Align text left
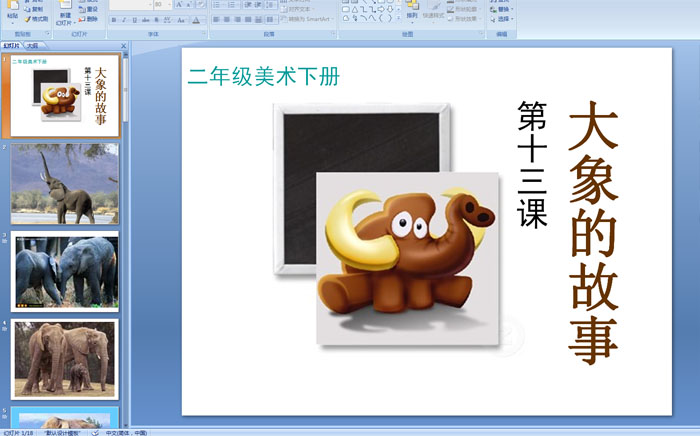The width and height of the screenshot is (700, 436). pos(217,20)
